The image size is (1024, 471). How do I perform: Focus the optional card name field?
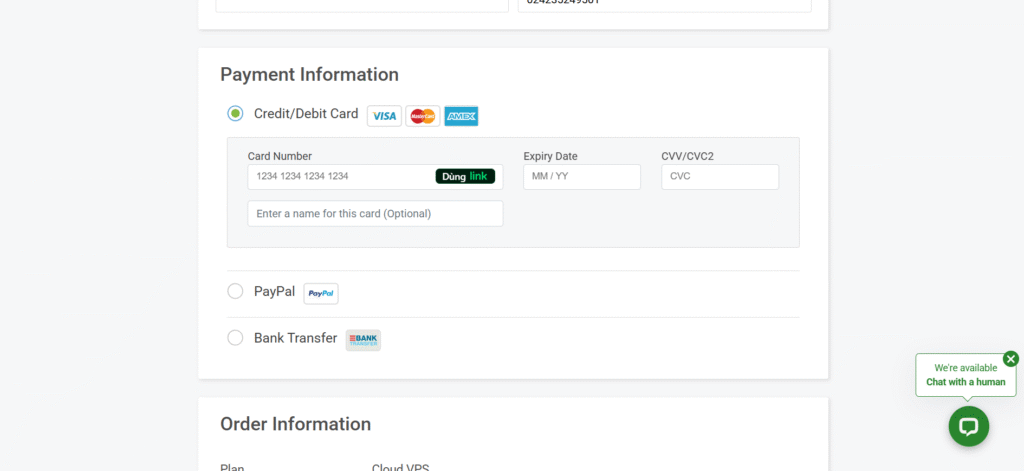pyautogui.click(x=375, y=214)
